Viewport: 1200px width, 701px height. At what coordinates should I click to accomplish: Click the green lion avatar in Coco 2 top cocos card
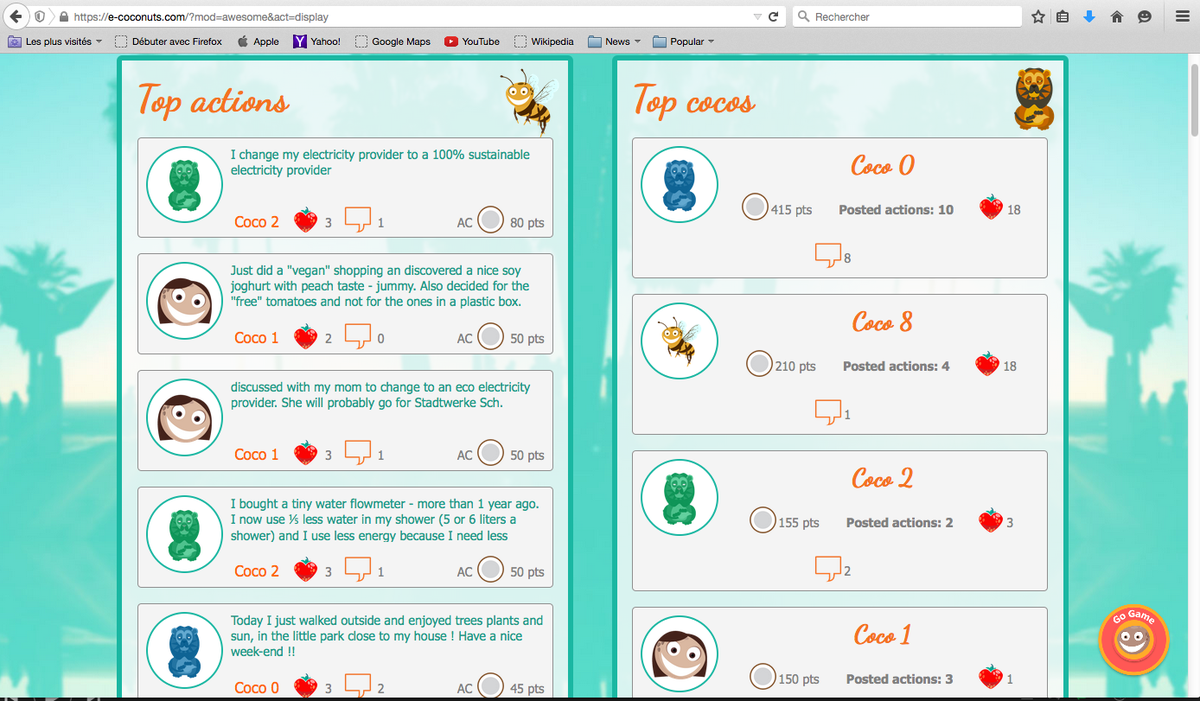(679, 498)
